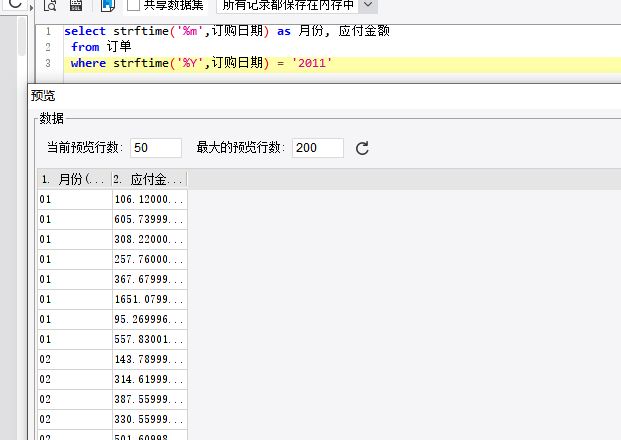Select cell 330.55999 in amount column
The width and height of the screenshot is (621, 440).
tap(150, 419)
